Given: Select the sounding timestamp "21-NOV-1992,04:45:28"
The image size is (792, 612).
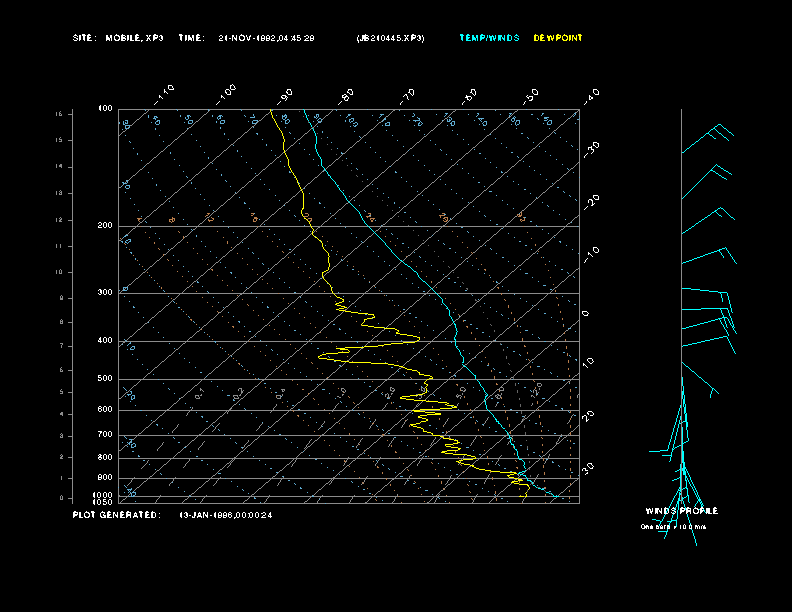Looking at the screenshot, I should [x=266, y=38].
